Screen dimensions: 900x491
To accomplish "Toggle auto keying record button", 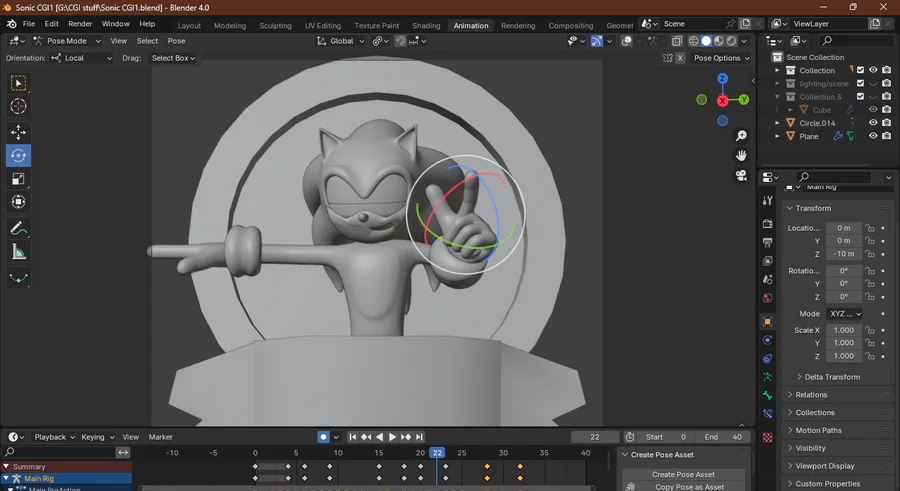I will 323,437.
